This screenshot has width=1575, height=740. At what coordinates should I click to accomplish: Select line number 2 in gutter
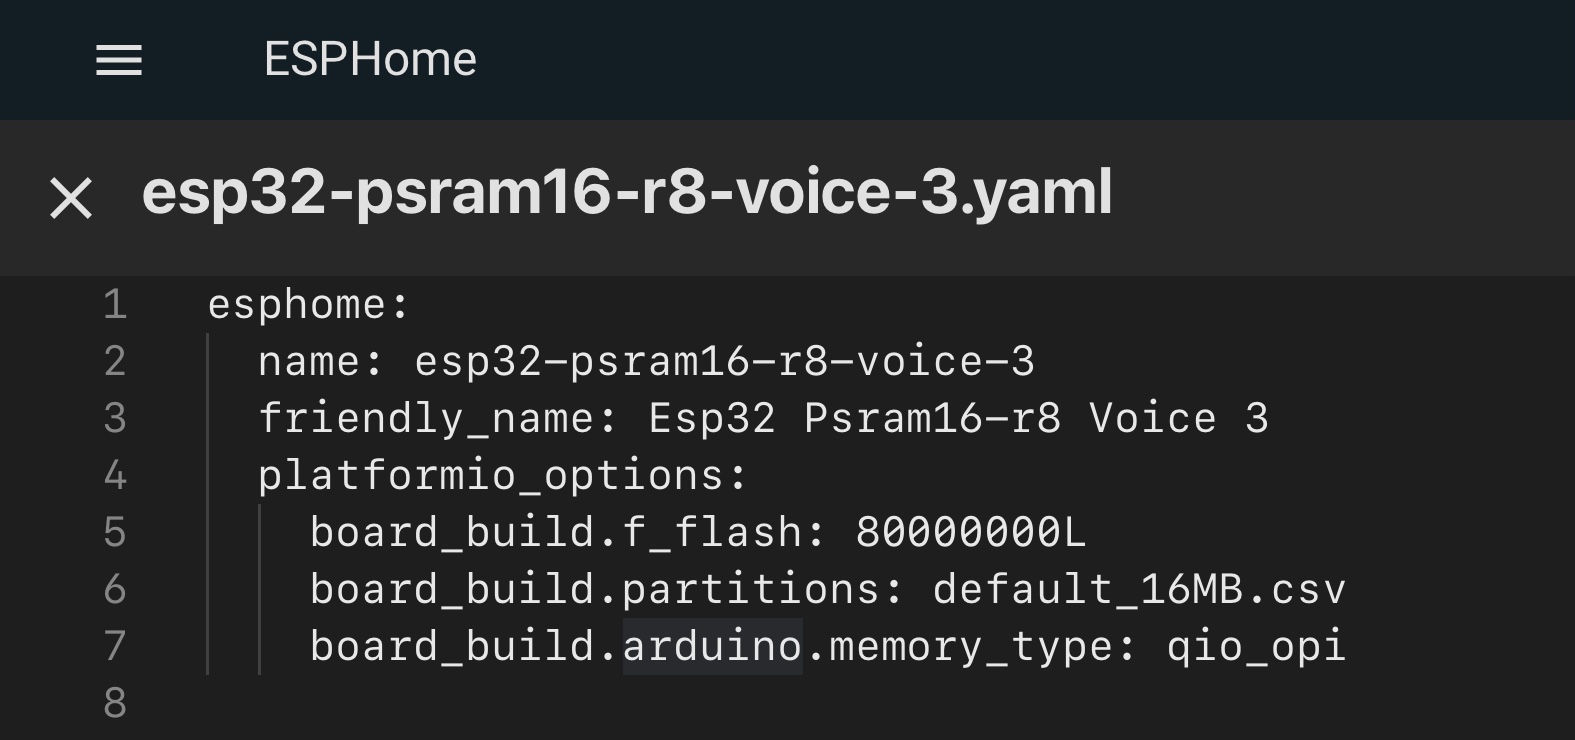click(x=115, y=361)
